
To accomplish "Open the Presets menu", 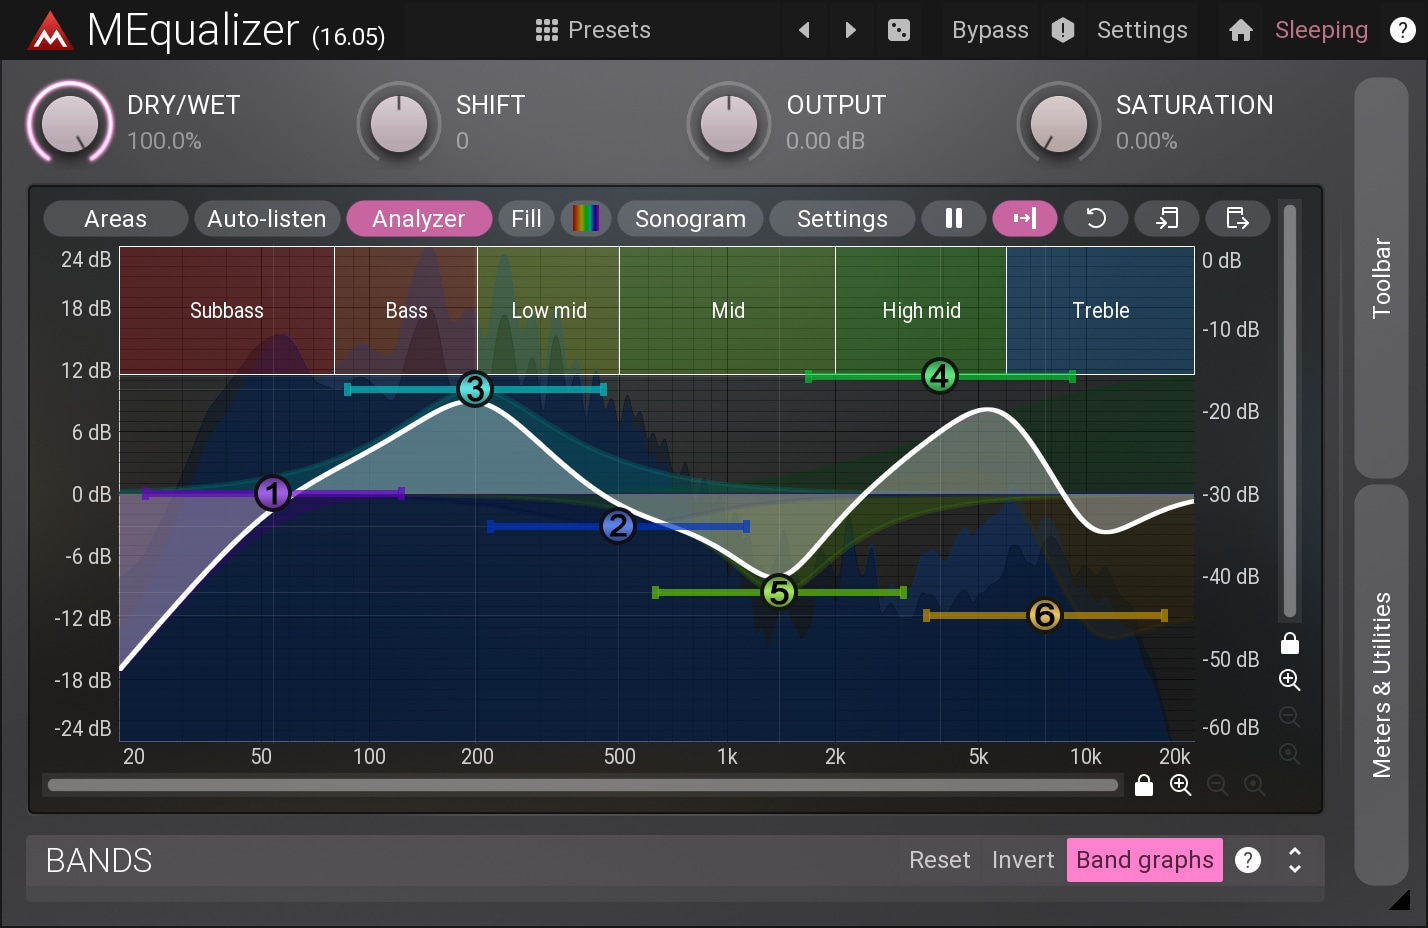I will [593, 30].
